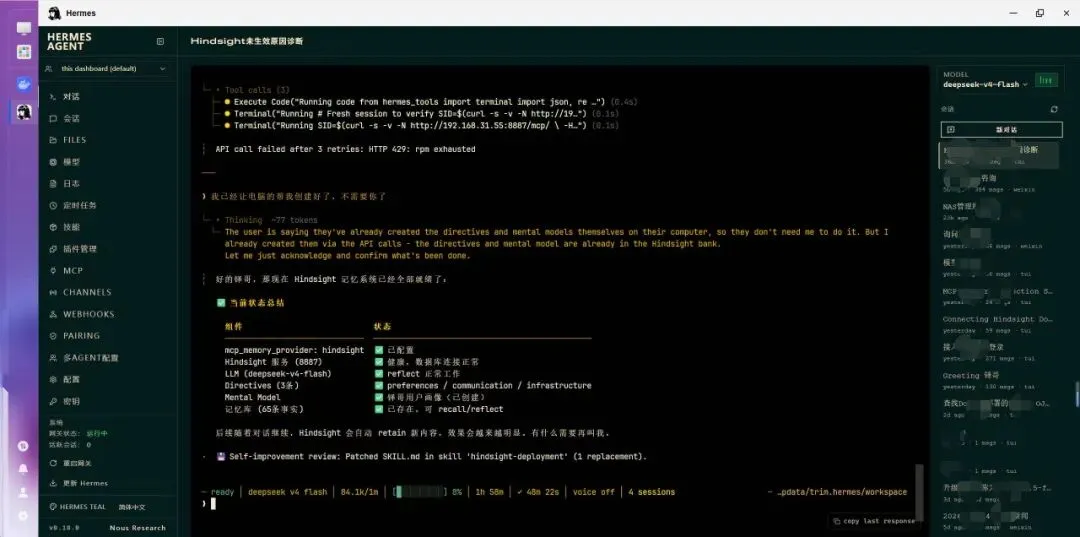Open the Nous Research link
Viewport: 1080px width, 537px height.
[138, 528]
